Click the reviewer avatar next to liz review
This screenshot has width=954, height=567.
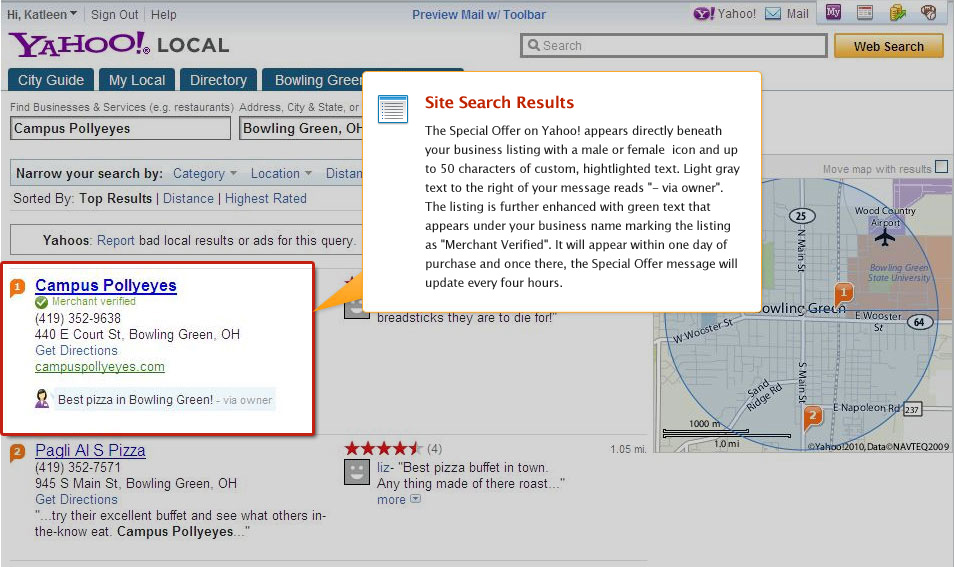(357, 472)
